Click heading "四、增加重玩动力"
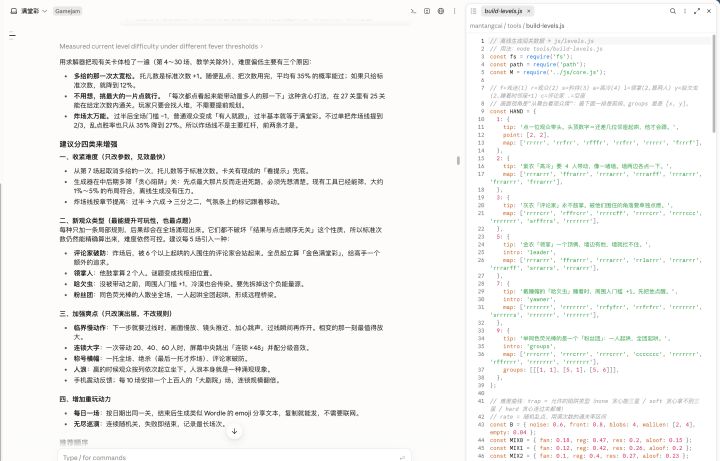The width and height of the screenshot is (720, 461). [x=85, y=399]
